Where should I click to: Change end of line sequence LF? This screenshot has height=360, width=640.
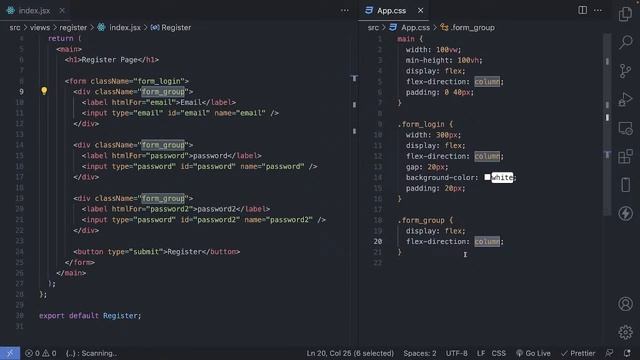(481, 353)
